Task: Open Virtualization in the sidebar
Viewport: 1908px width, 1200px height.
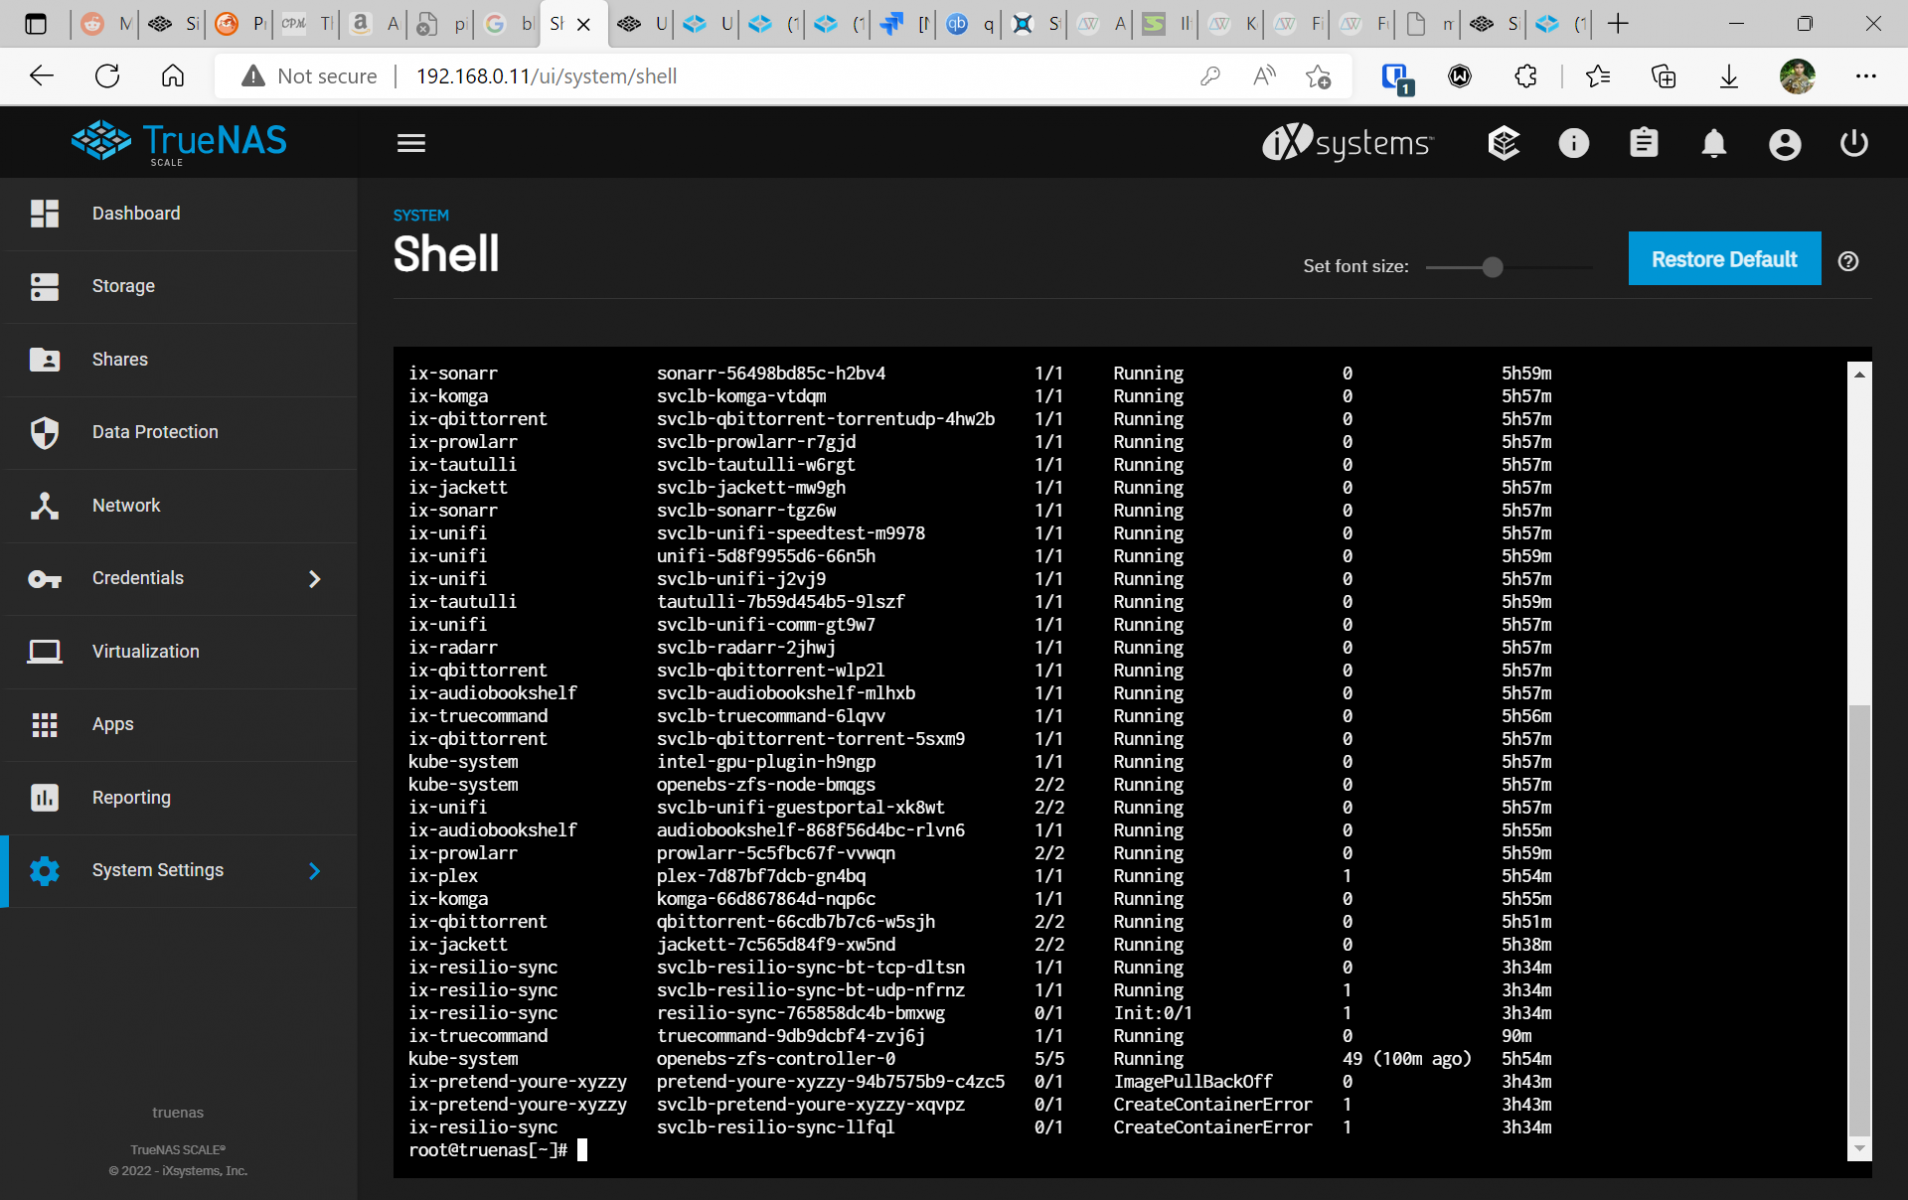Action: pos(179,652)
